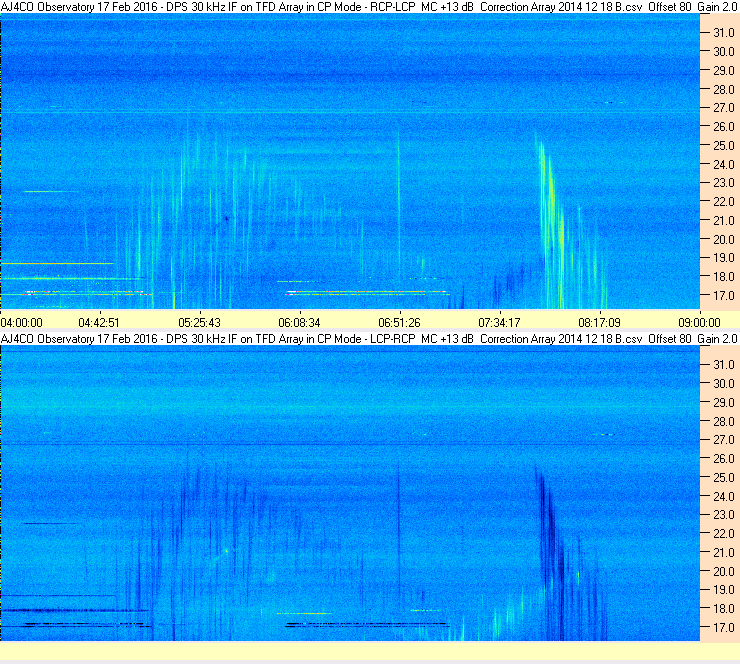Screen dimensions: 740x664
Task: Click the 24.0 frequency label on RCP-LCP plot
Action: tap(724, 165)
